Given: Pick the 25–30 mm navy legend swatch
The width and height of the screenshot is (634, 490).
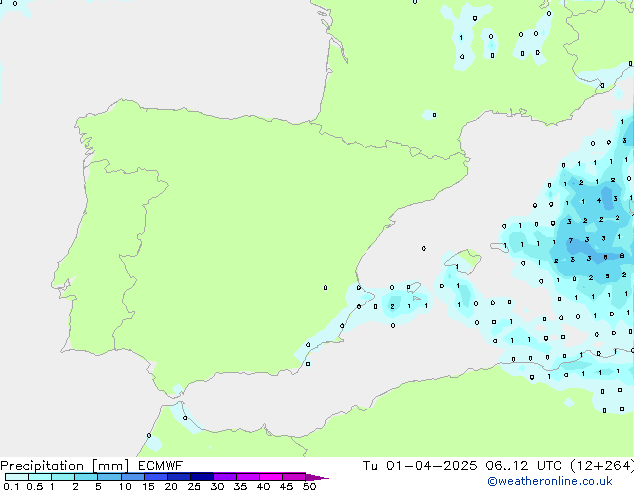Looking at the screenshot, I should (202, 477).
